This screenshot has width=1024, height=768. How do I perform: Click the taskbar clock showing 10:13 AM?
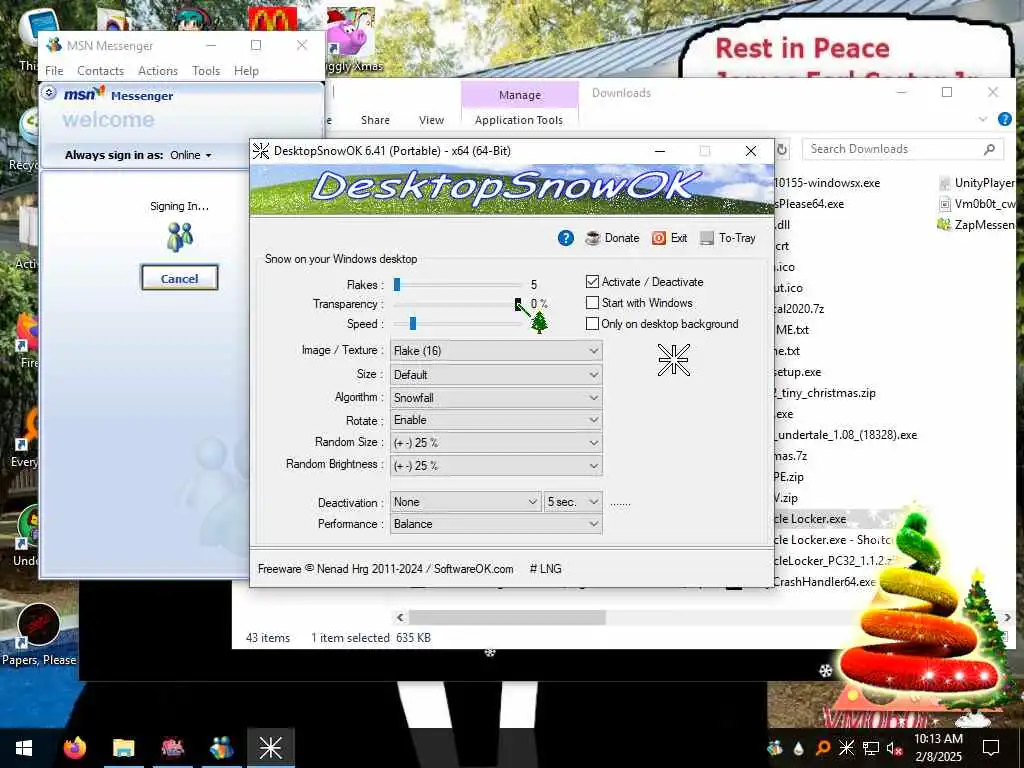point(938,747)
